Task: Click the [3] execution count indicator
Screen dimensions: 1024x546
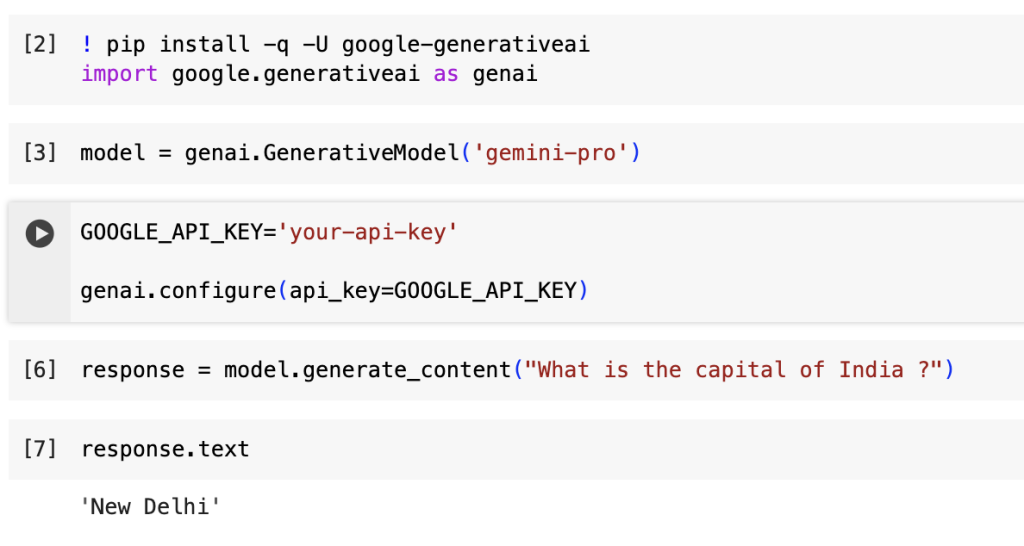Action: (x=39, y=153)
